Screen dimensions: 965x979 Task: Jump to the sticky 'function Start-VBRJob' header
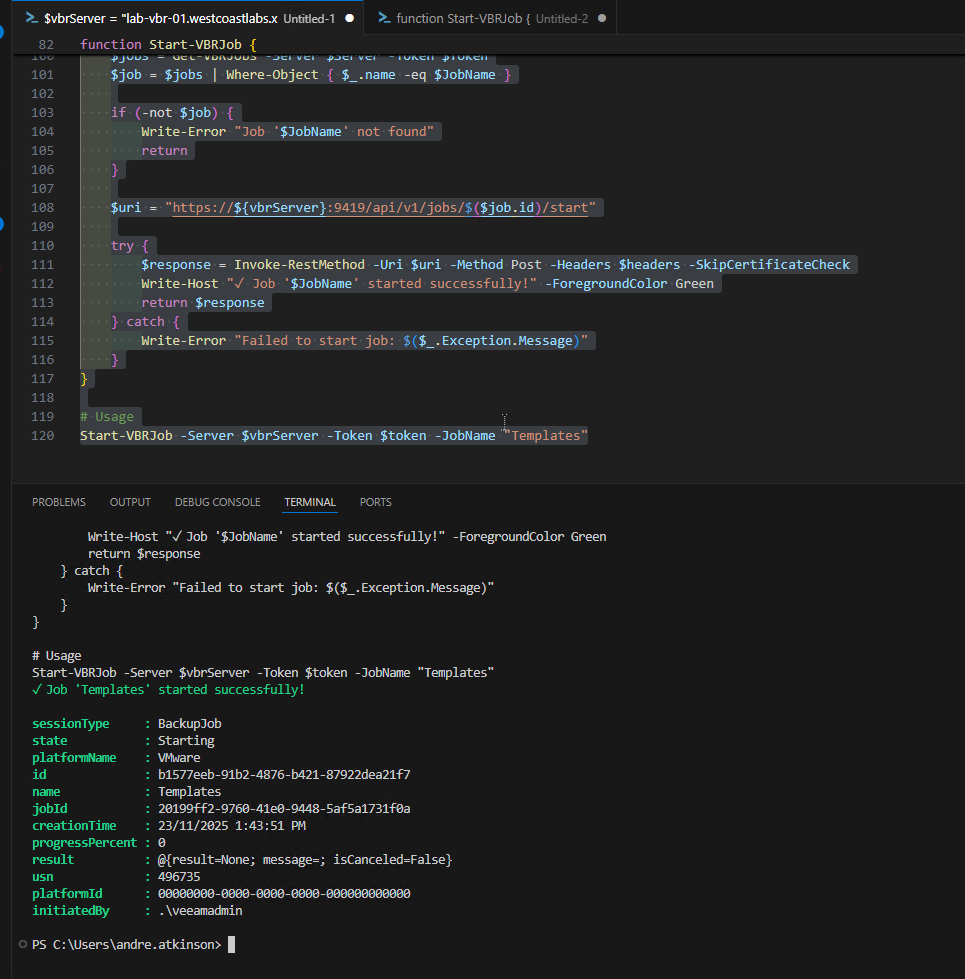coord(168,45)
